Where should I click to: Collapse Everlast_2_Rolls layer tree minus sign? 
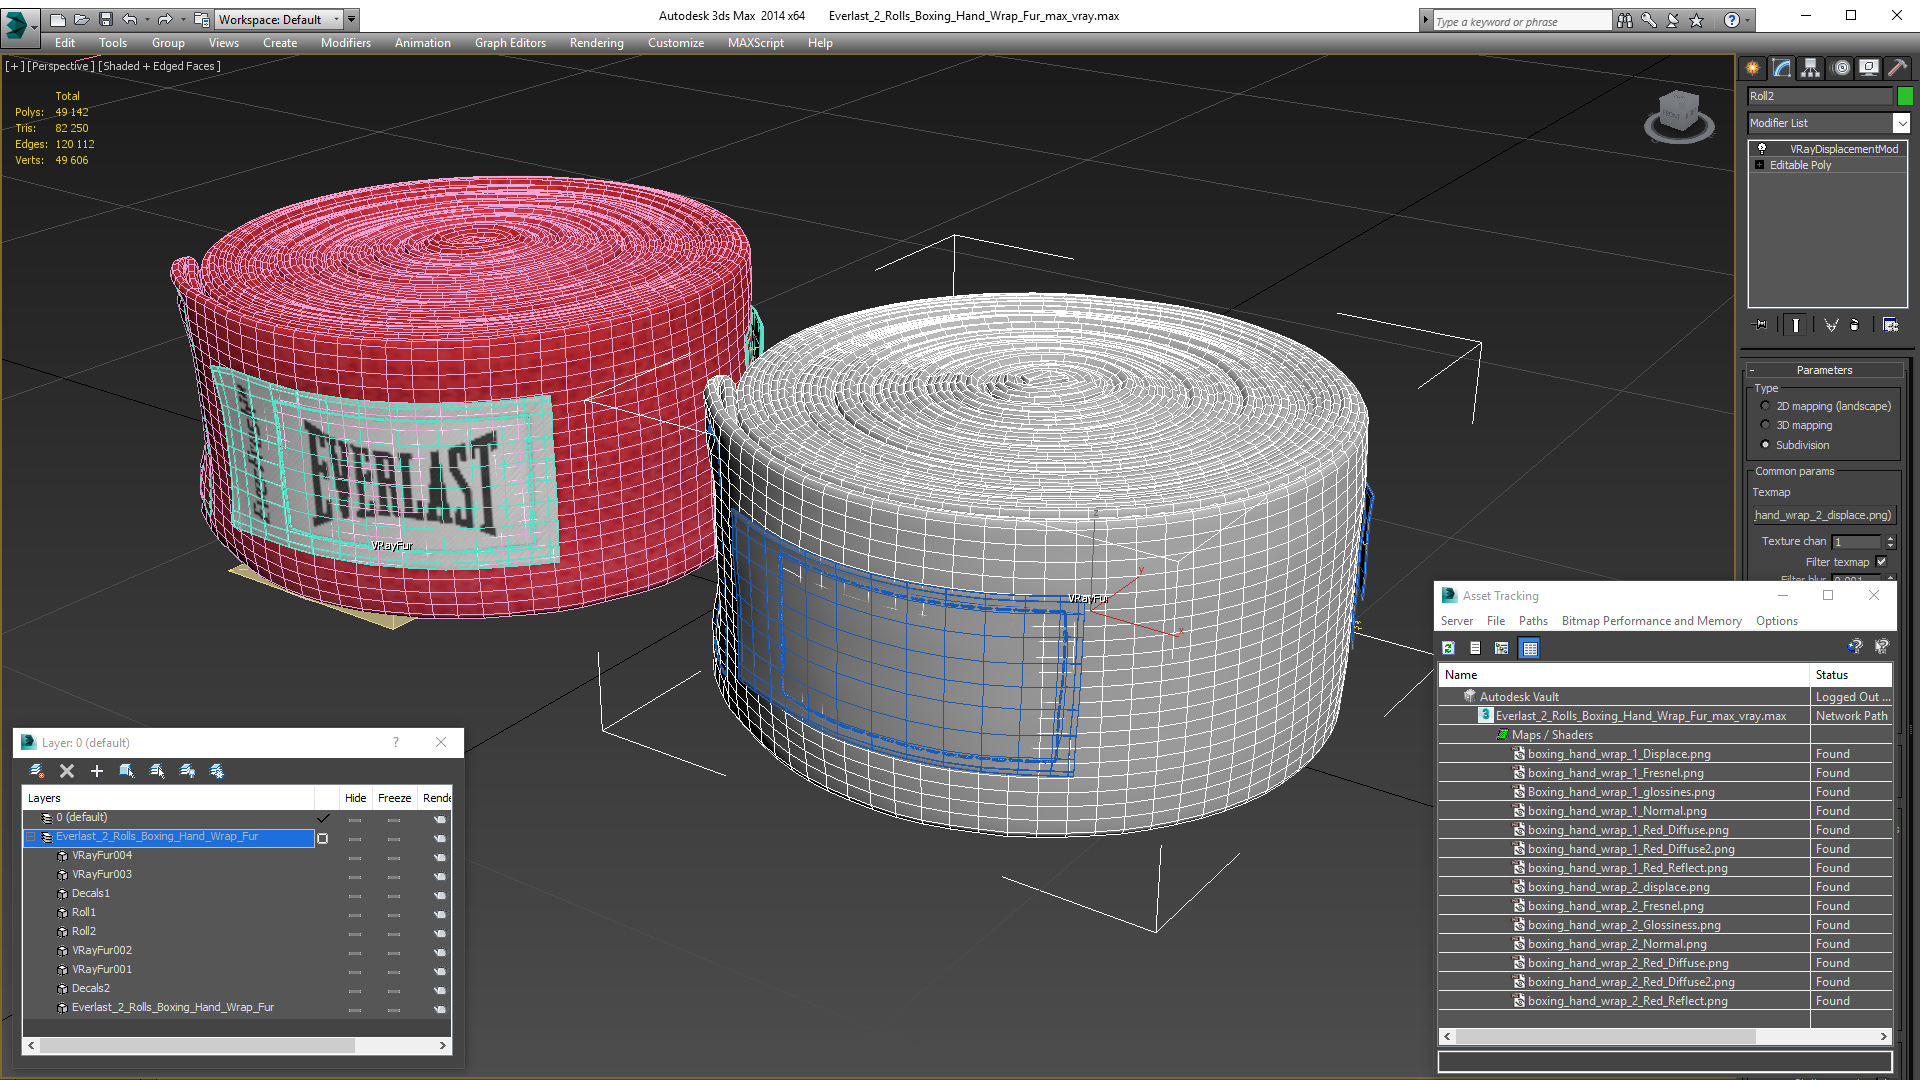(31, 837)
